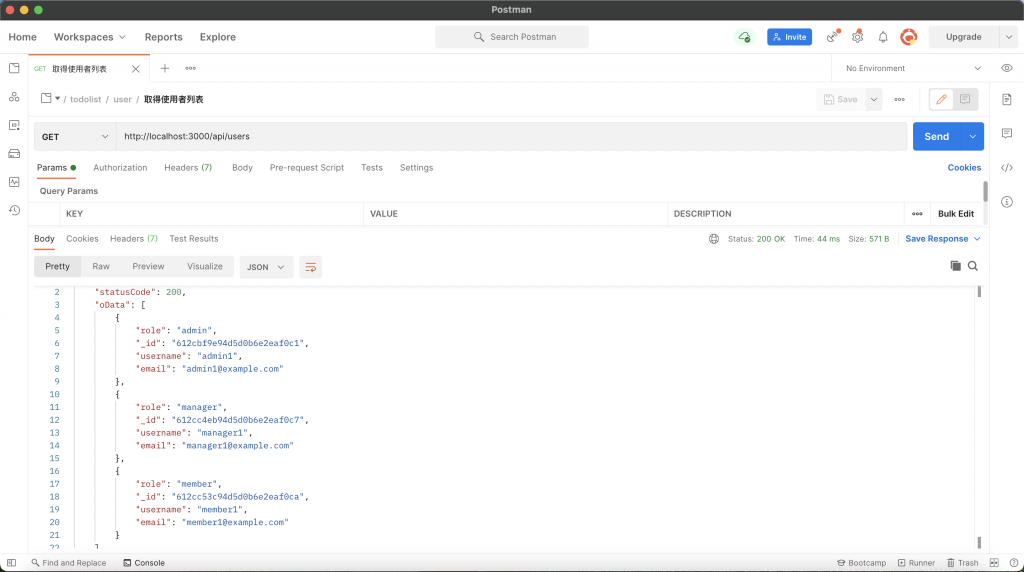Open the APIs sidebar icon
Image resolution: width=1024 pixels, height=572 pixels.
point(14,97)
